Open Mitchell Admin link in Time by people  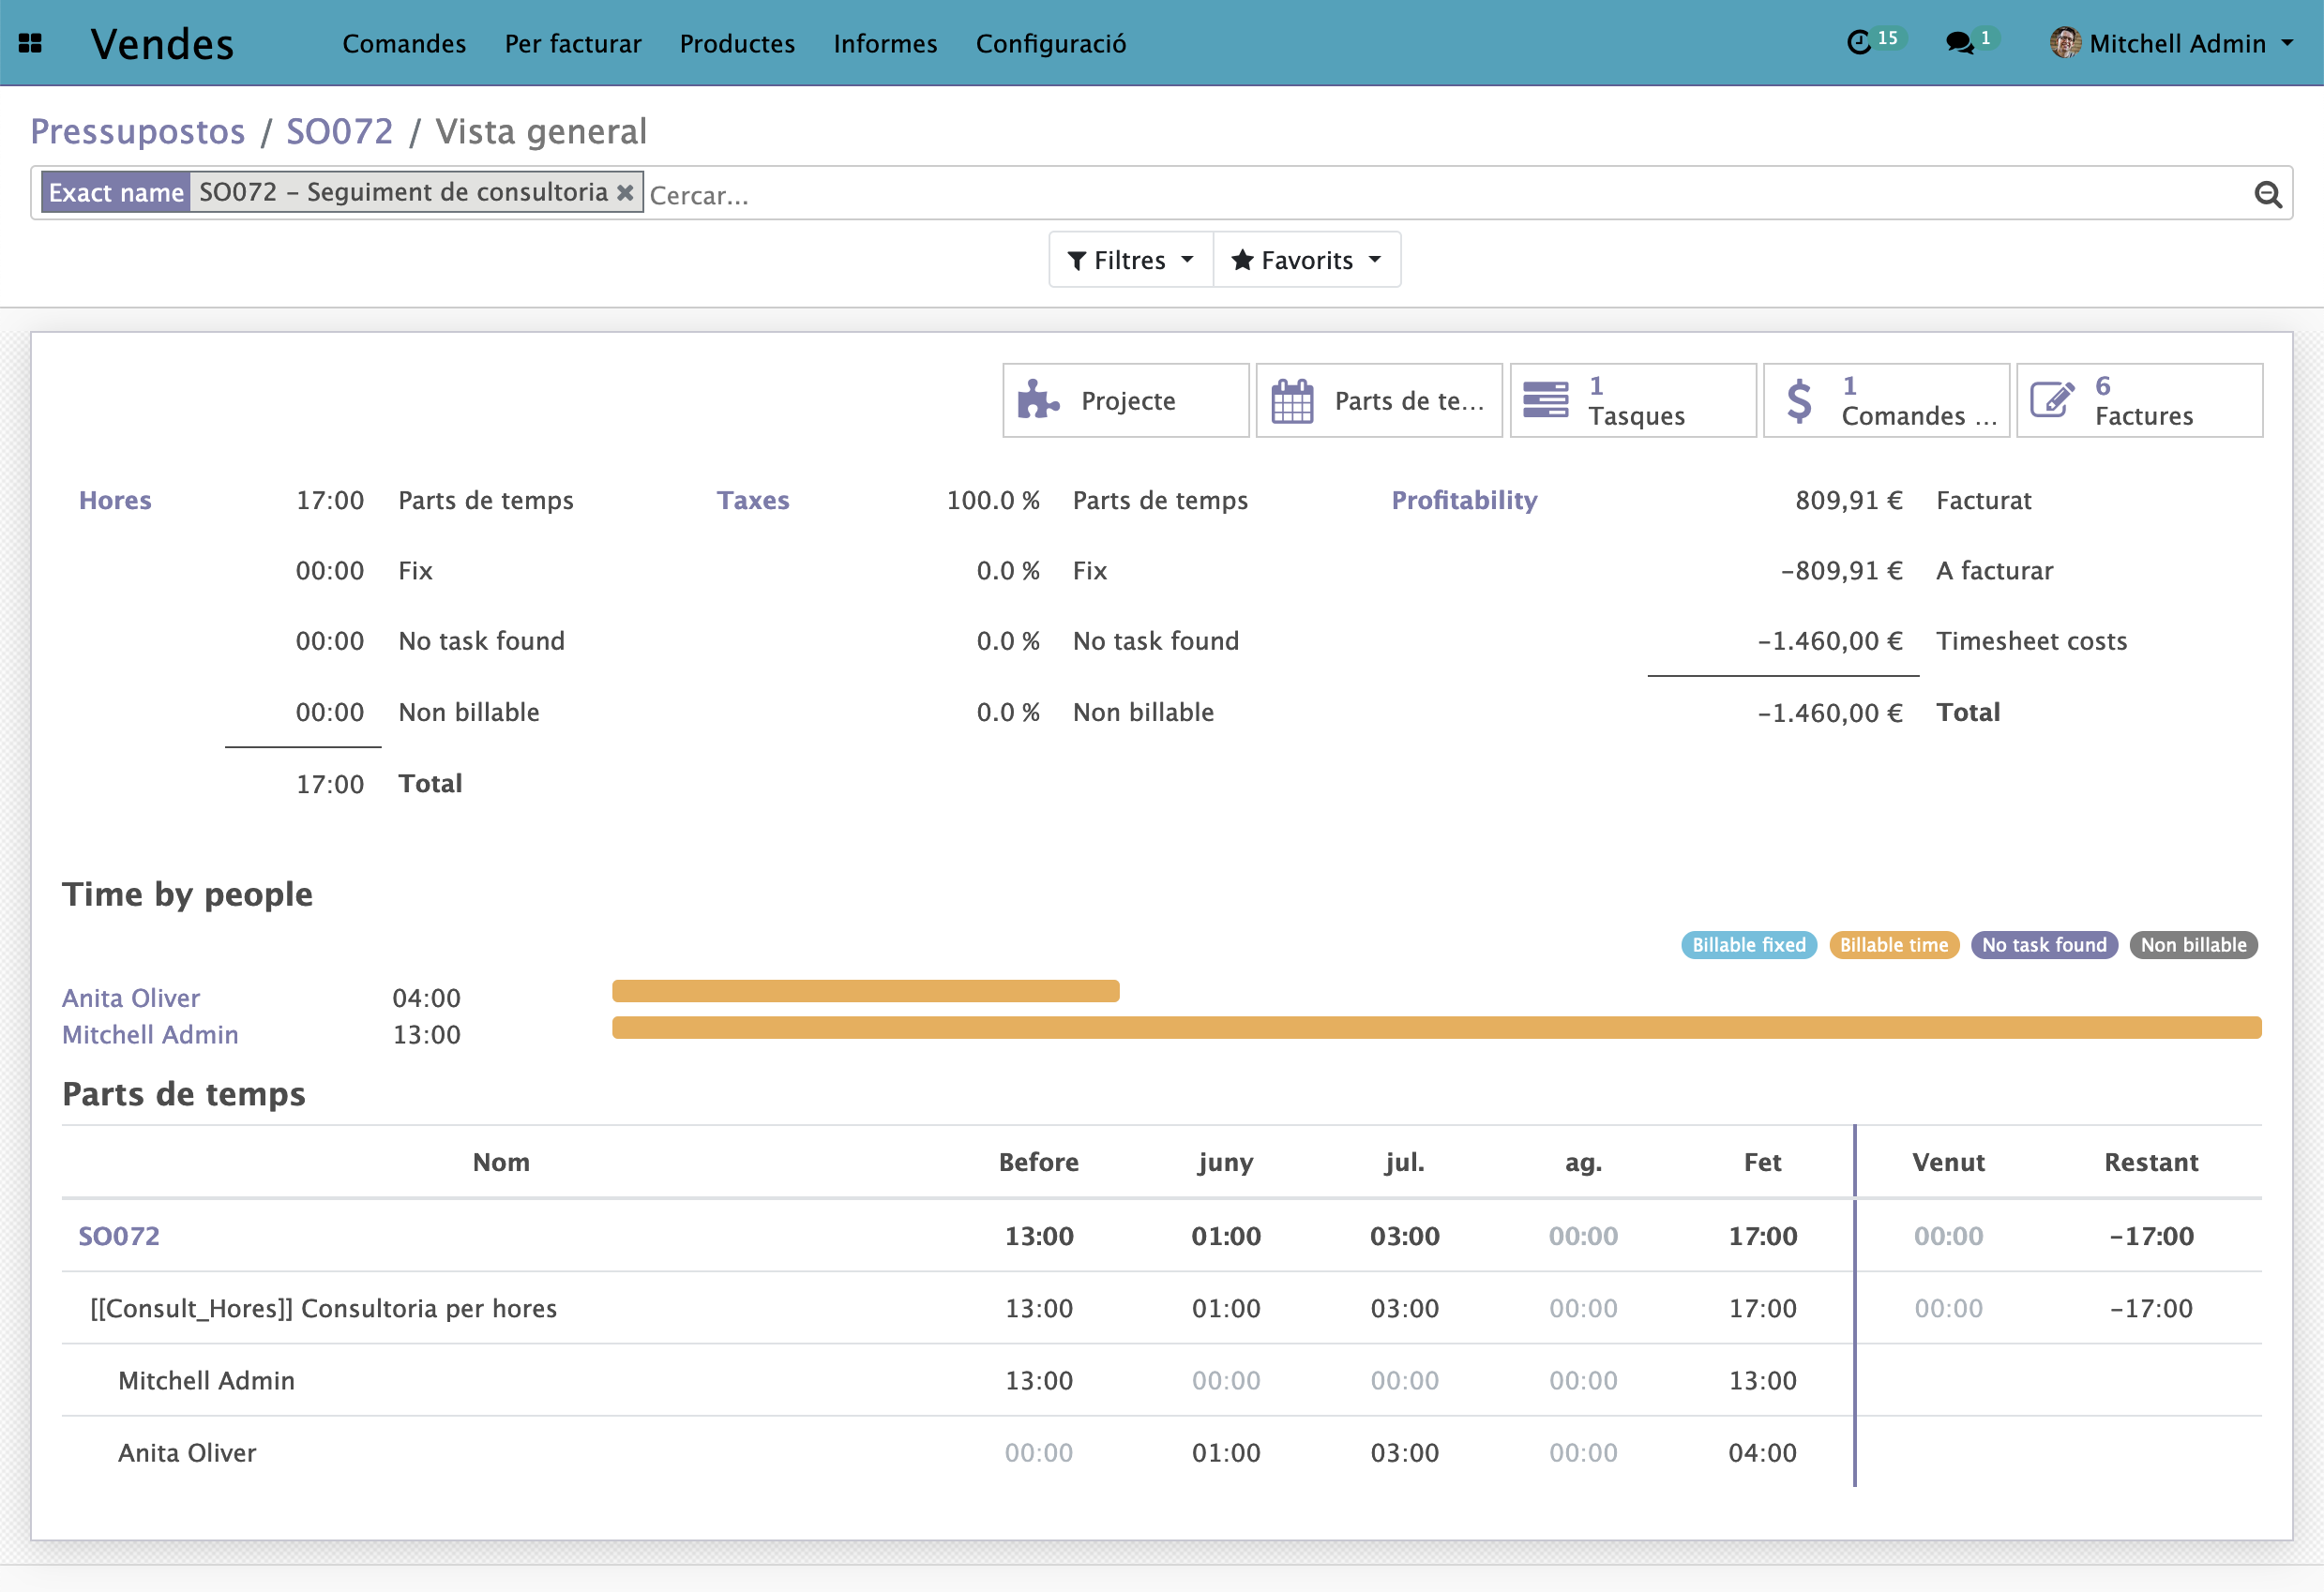[150, 1035]
